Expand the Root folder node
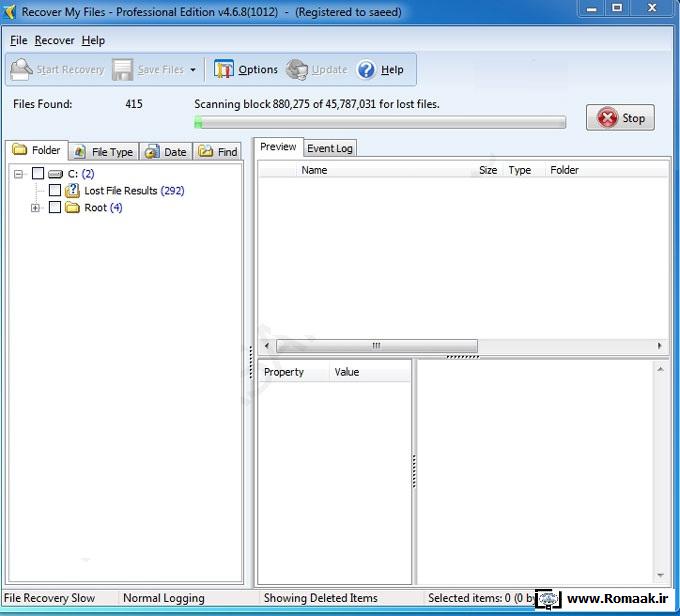Screen dimensions: 680x616 [x=35, y=208]
